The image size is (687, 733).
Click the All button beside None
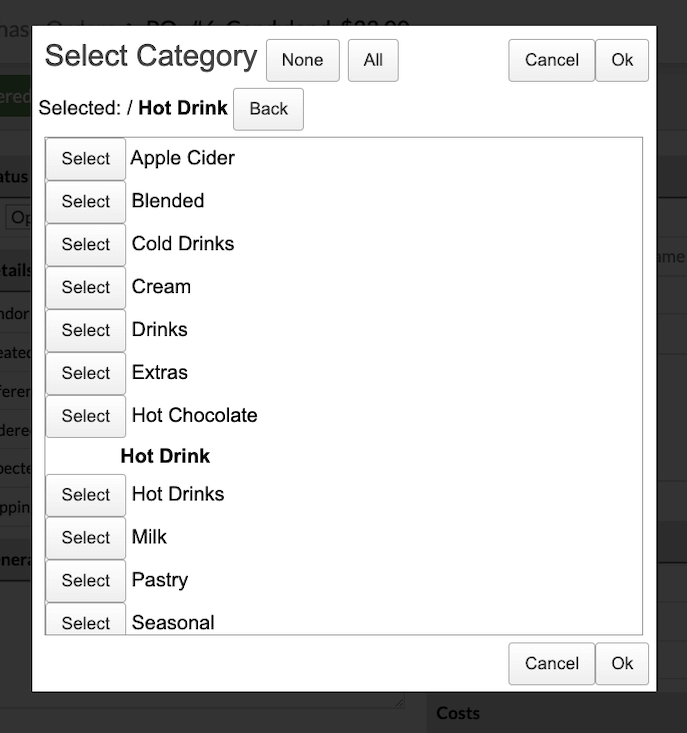coord(373,60)
